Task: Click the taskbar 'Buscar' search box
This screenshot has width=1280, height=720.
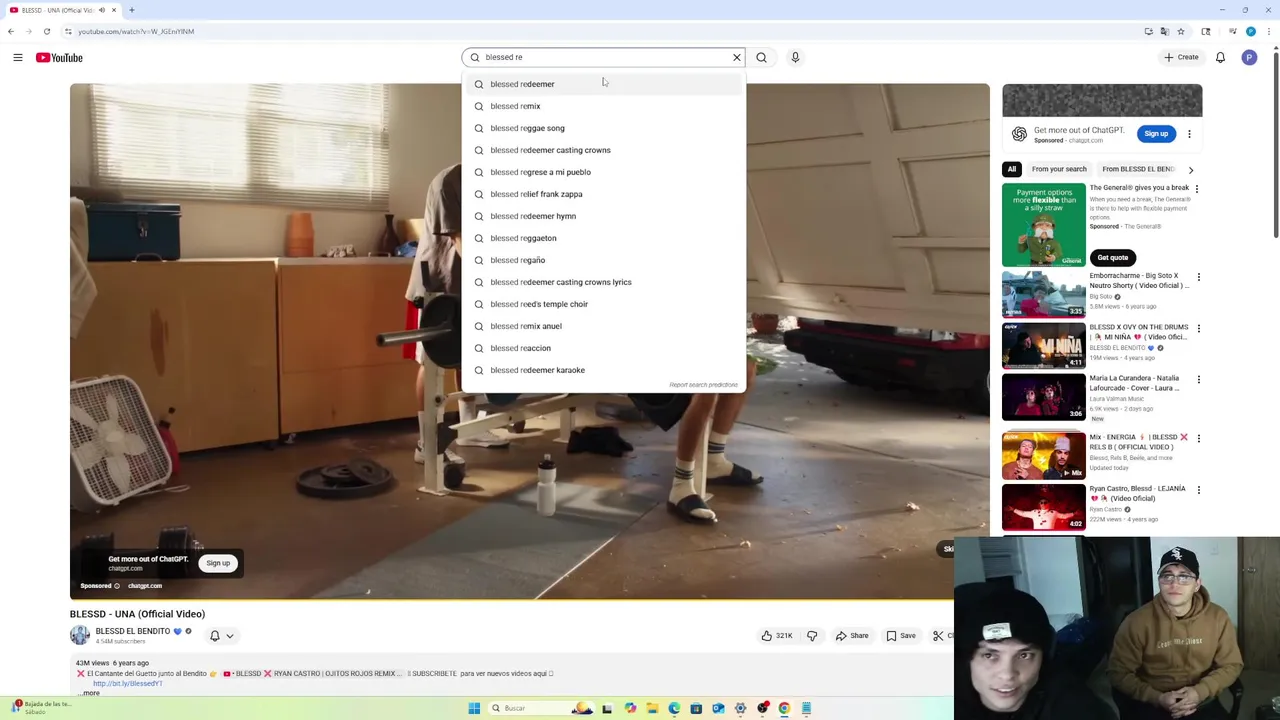Action: tap(540, 708)
